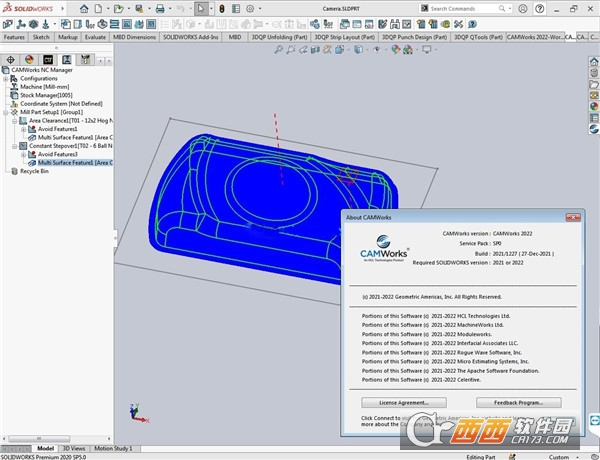The height and width of the screenshot is (460, 600).
Task: Click the Print icon
Action: coord(160,8)
